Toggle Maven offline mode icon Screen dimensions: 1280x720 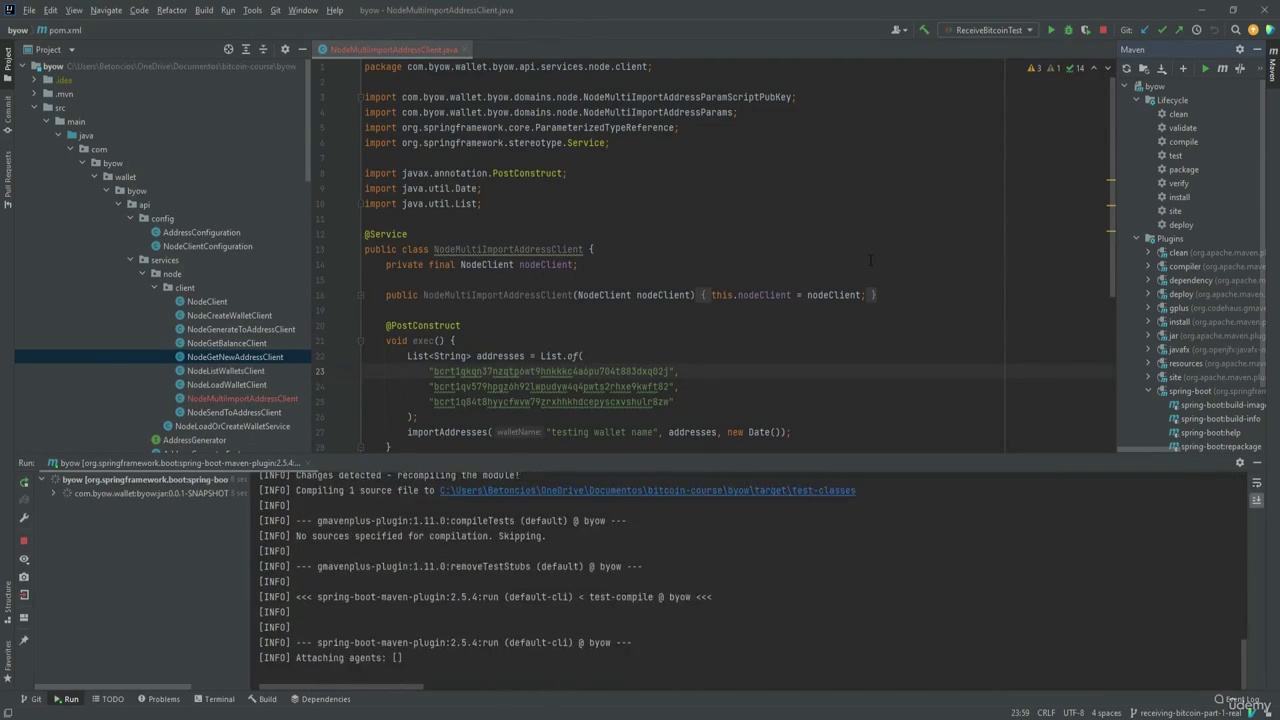click(x=1240, y=69)
